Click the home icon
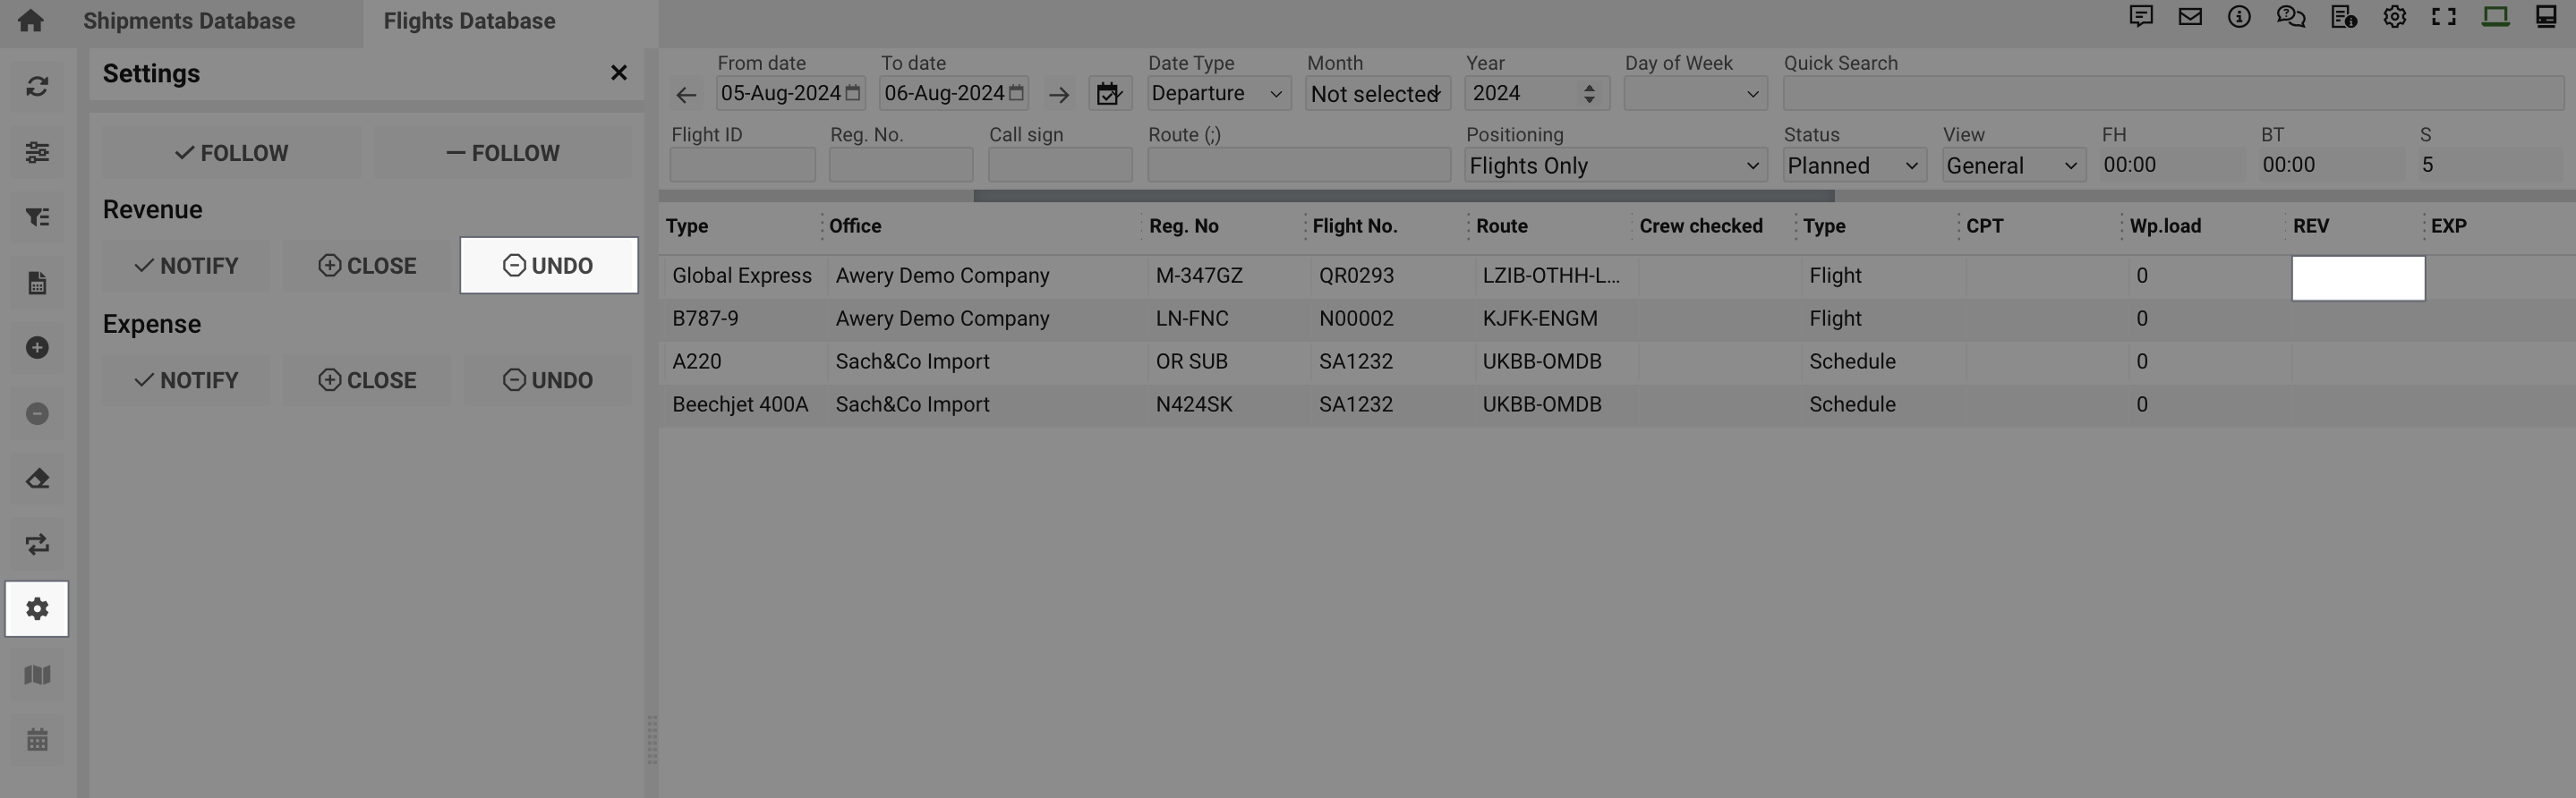2576x798 pixels. point(30,21)
